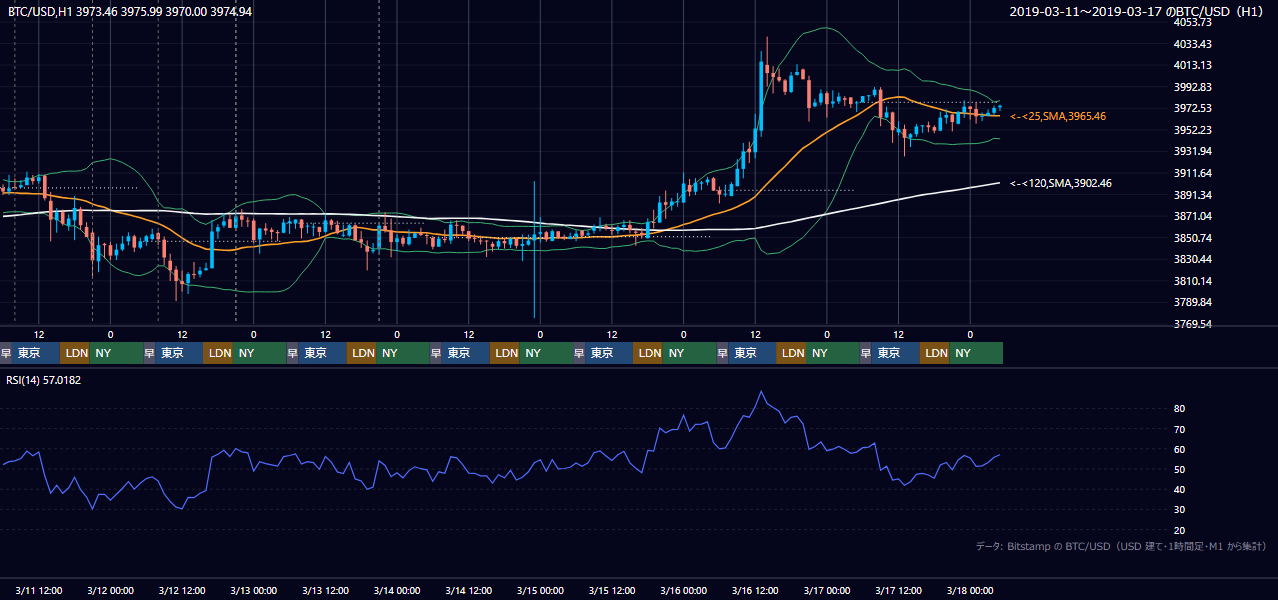Click RSI scale value 60
Viewport: 1278px width, 600px height.
(x=1180, y=449)
